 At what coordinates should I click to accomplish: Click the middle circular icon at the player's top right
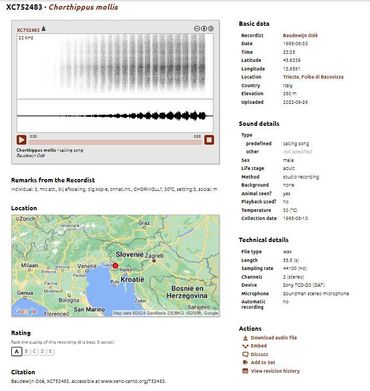[x=204, y=28]
